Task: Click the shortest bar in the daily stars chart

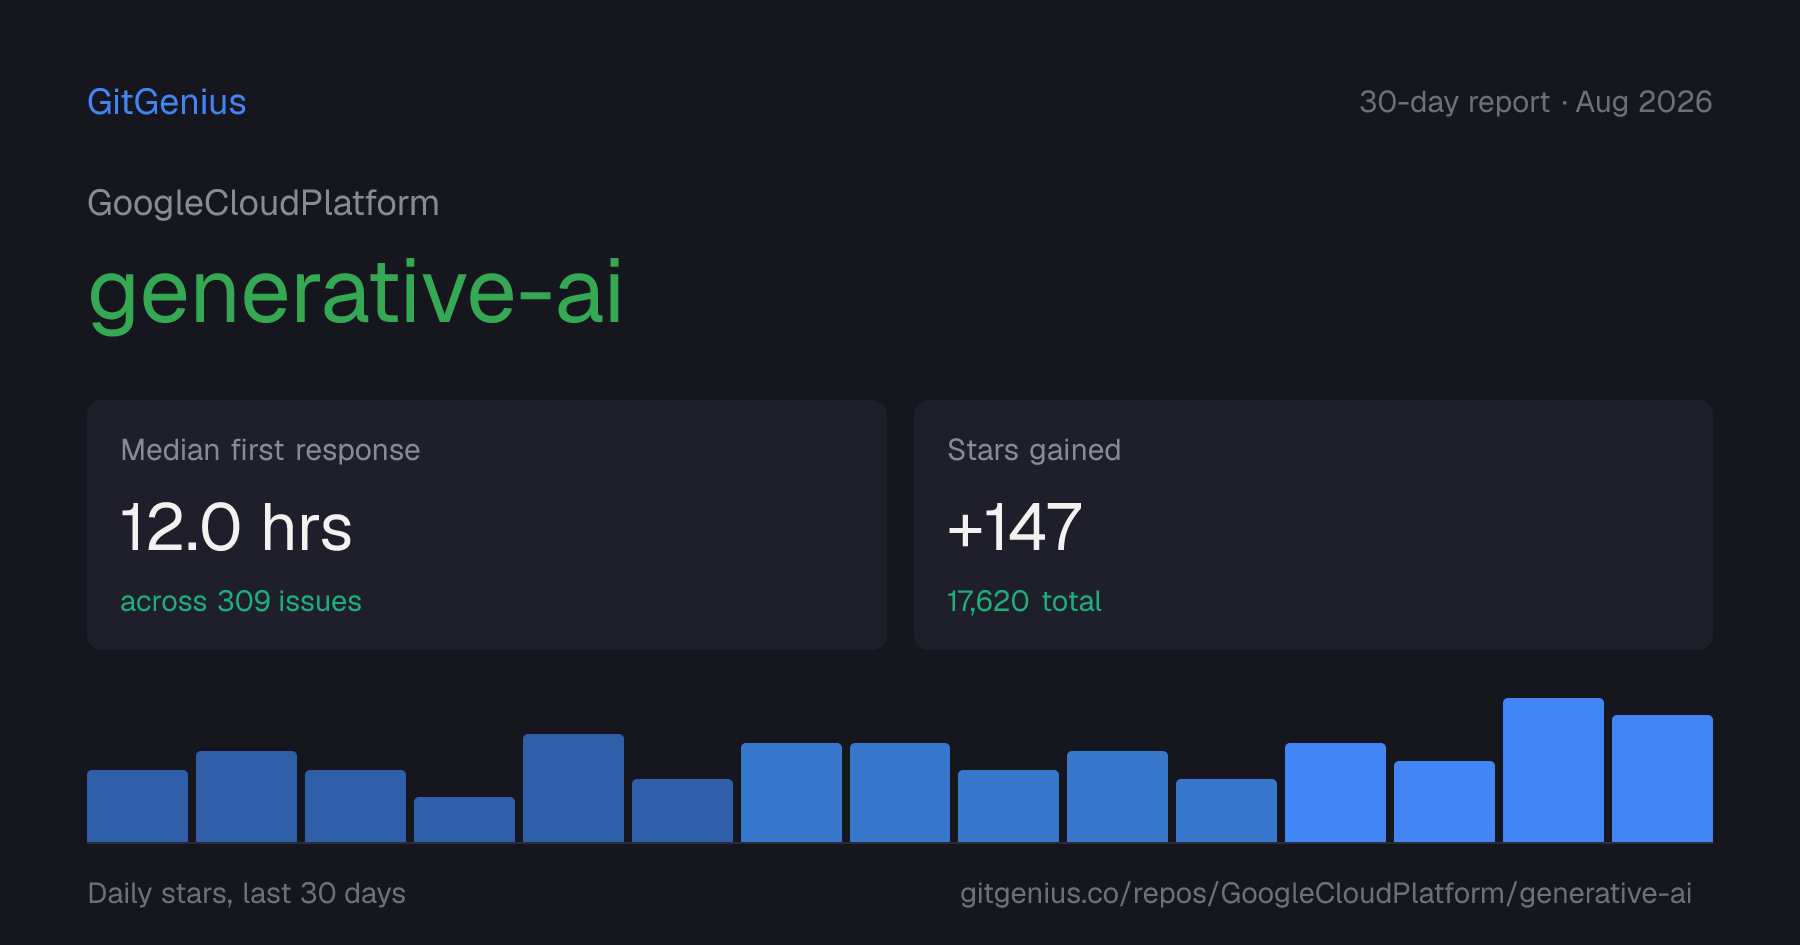Action: (464, 819)
